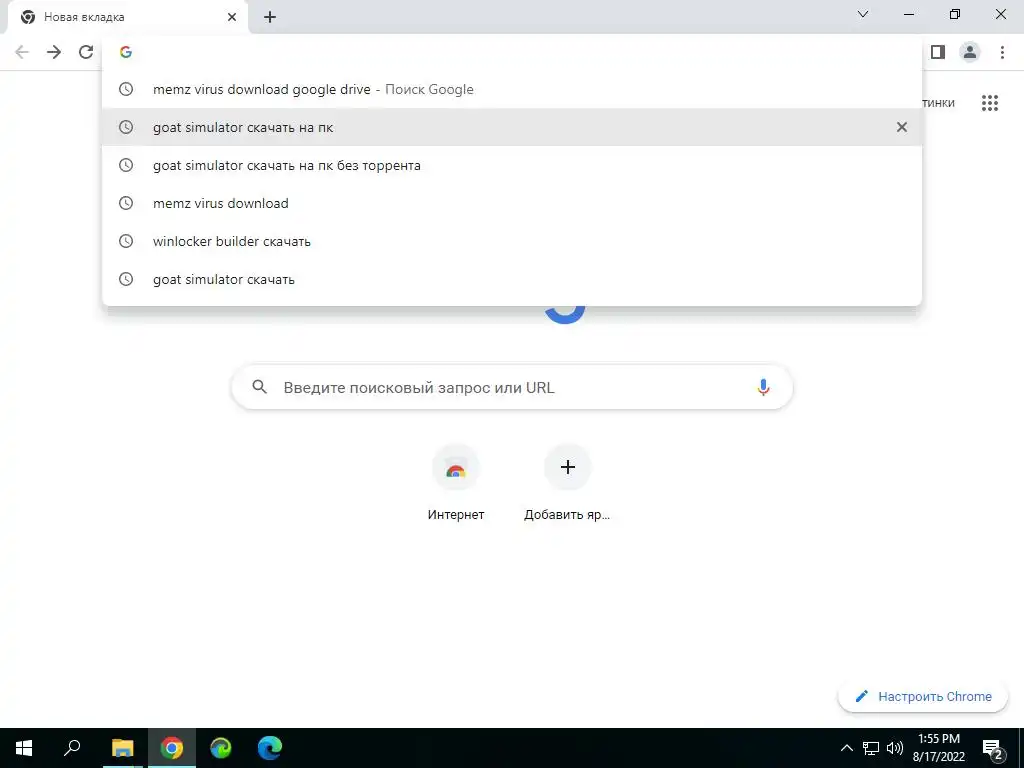Remove the highlighted goat simulator suggestion

point(901,127)
